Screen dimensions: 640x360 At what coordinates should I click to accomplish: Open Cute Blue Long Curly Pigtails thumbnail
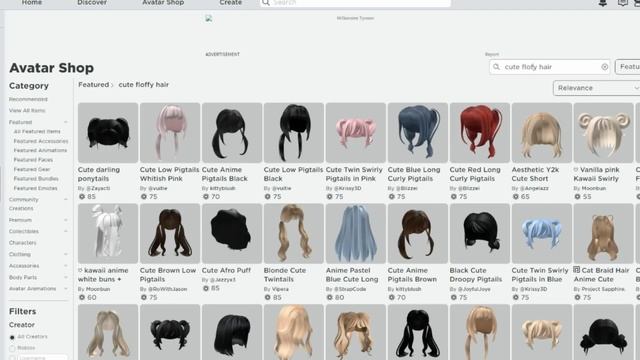point(418,133)
